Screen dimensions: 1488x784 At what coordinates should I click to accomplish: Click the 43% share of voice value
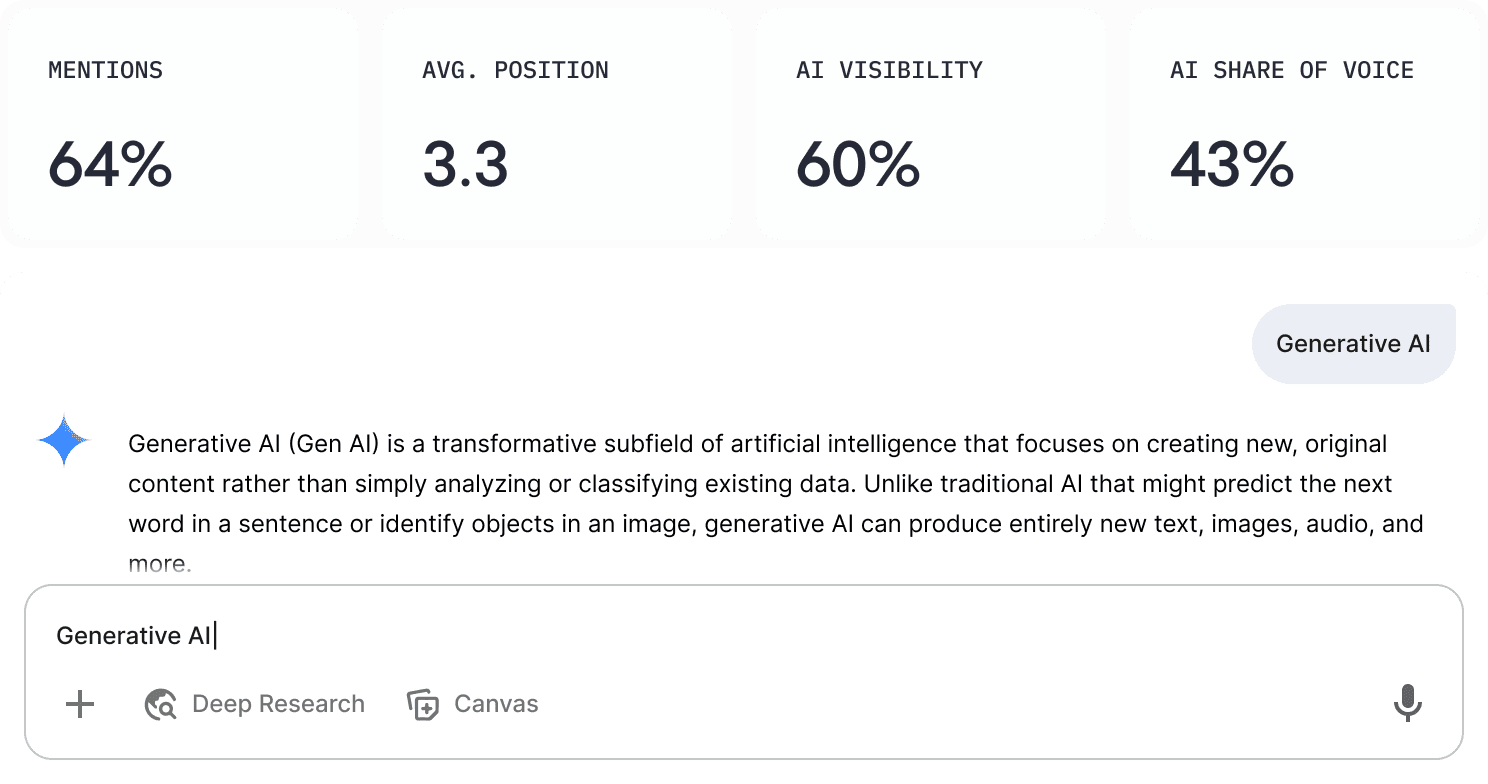(1232, 164)
